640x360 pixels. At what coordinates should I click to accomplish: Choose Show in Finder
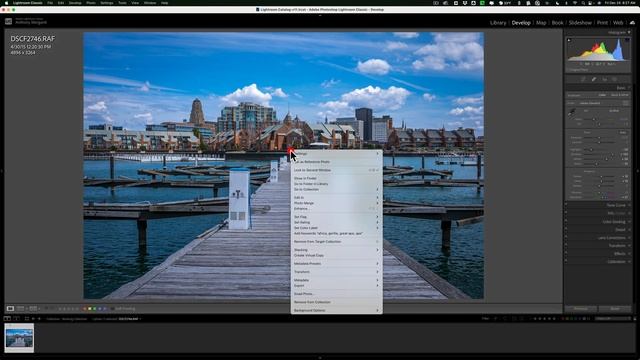[x=336, y=178]
